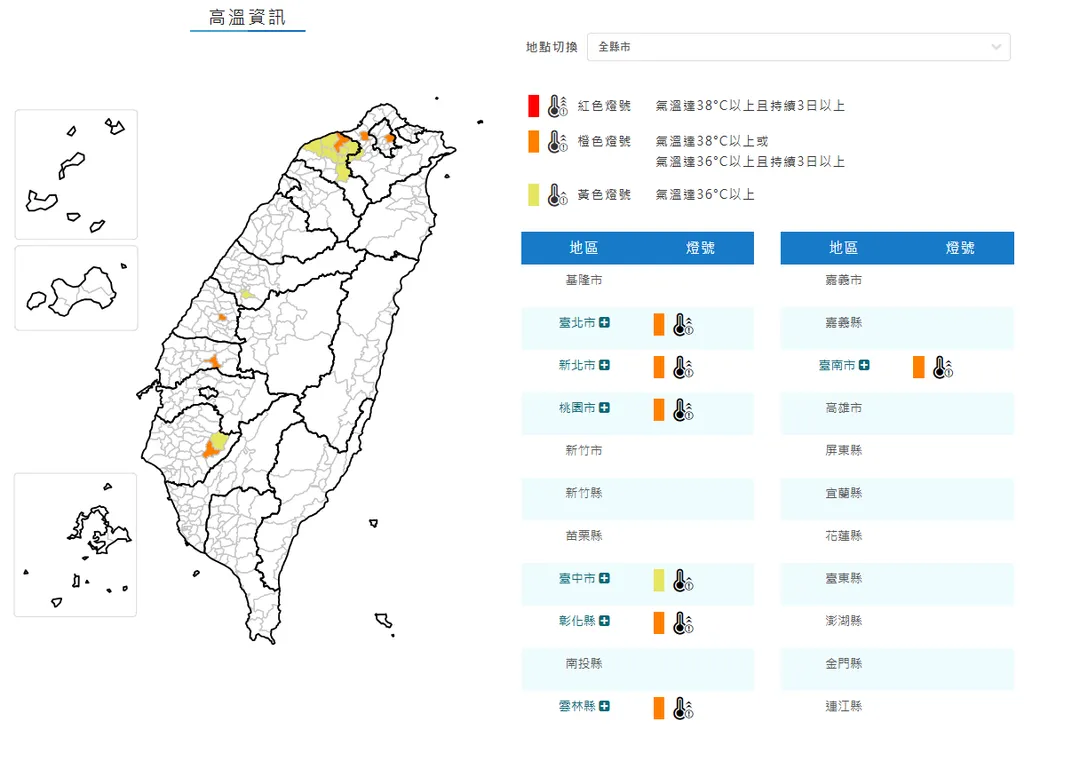This screenshot has height=760, width=1080.
Task: Click thermometer icon beside 橙色燈號 legend
Action: pos(557,142)
